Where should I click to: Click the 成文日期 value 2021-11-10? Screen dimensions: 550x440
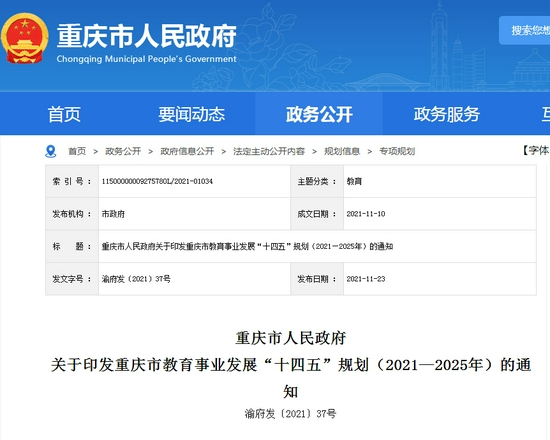(x=366, y=214)
